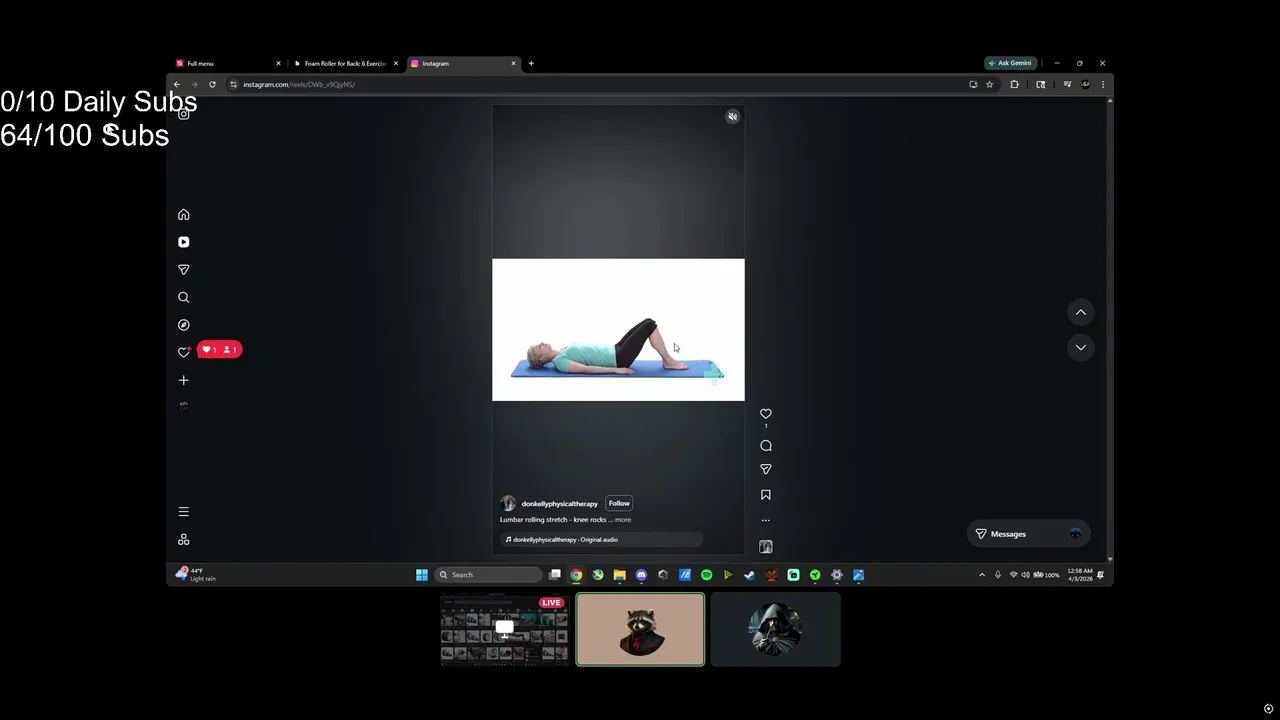Open Notifications heart icon in sidebar
Screen dimensions: 1280x720
(x=183, y=352)
